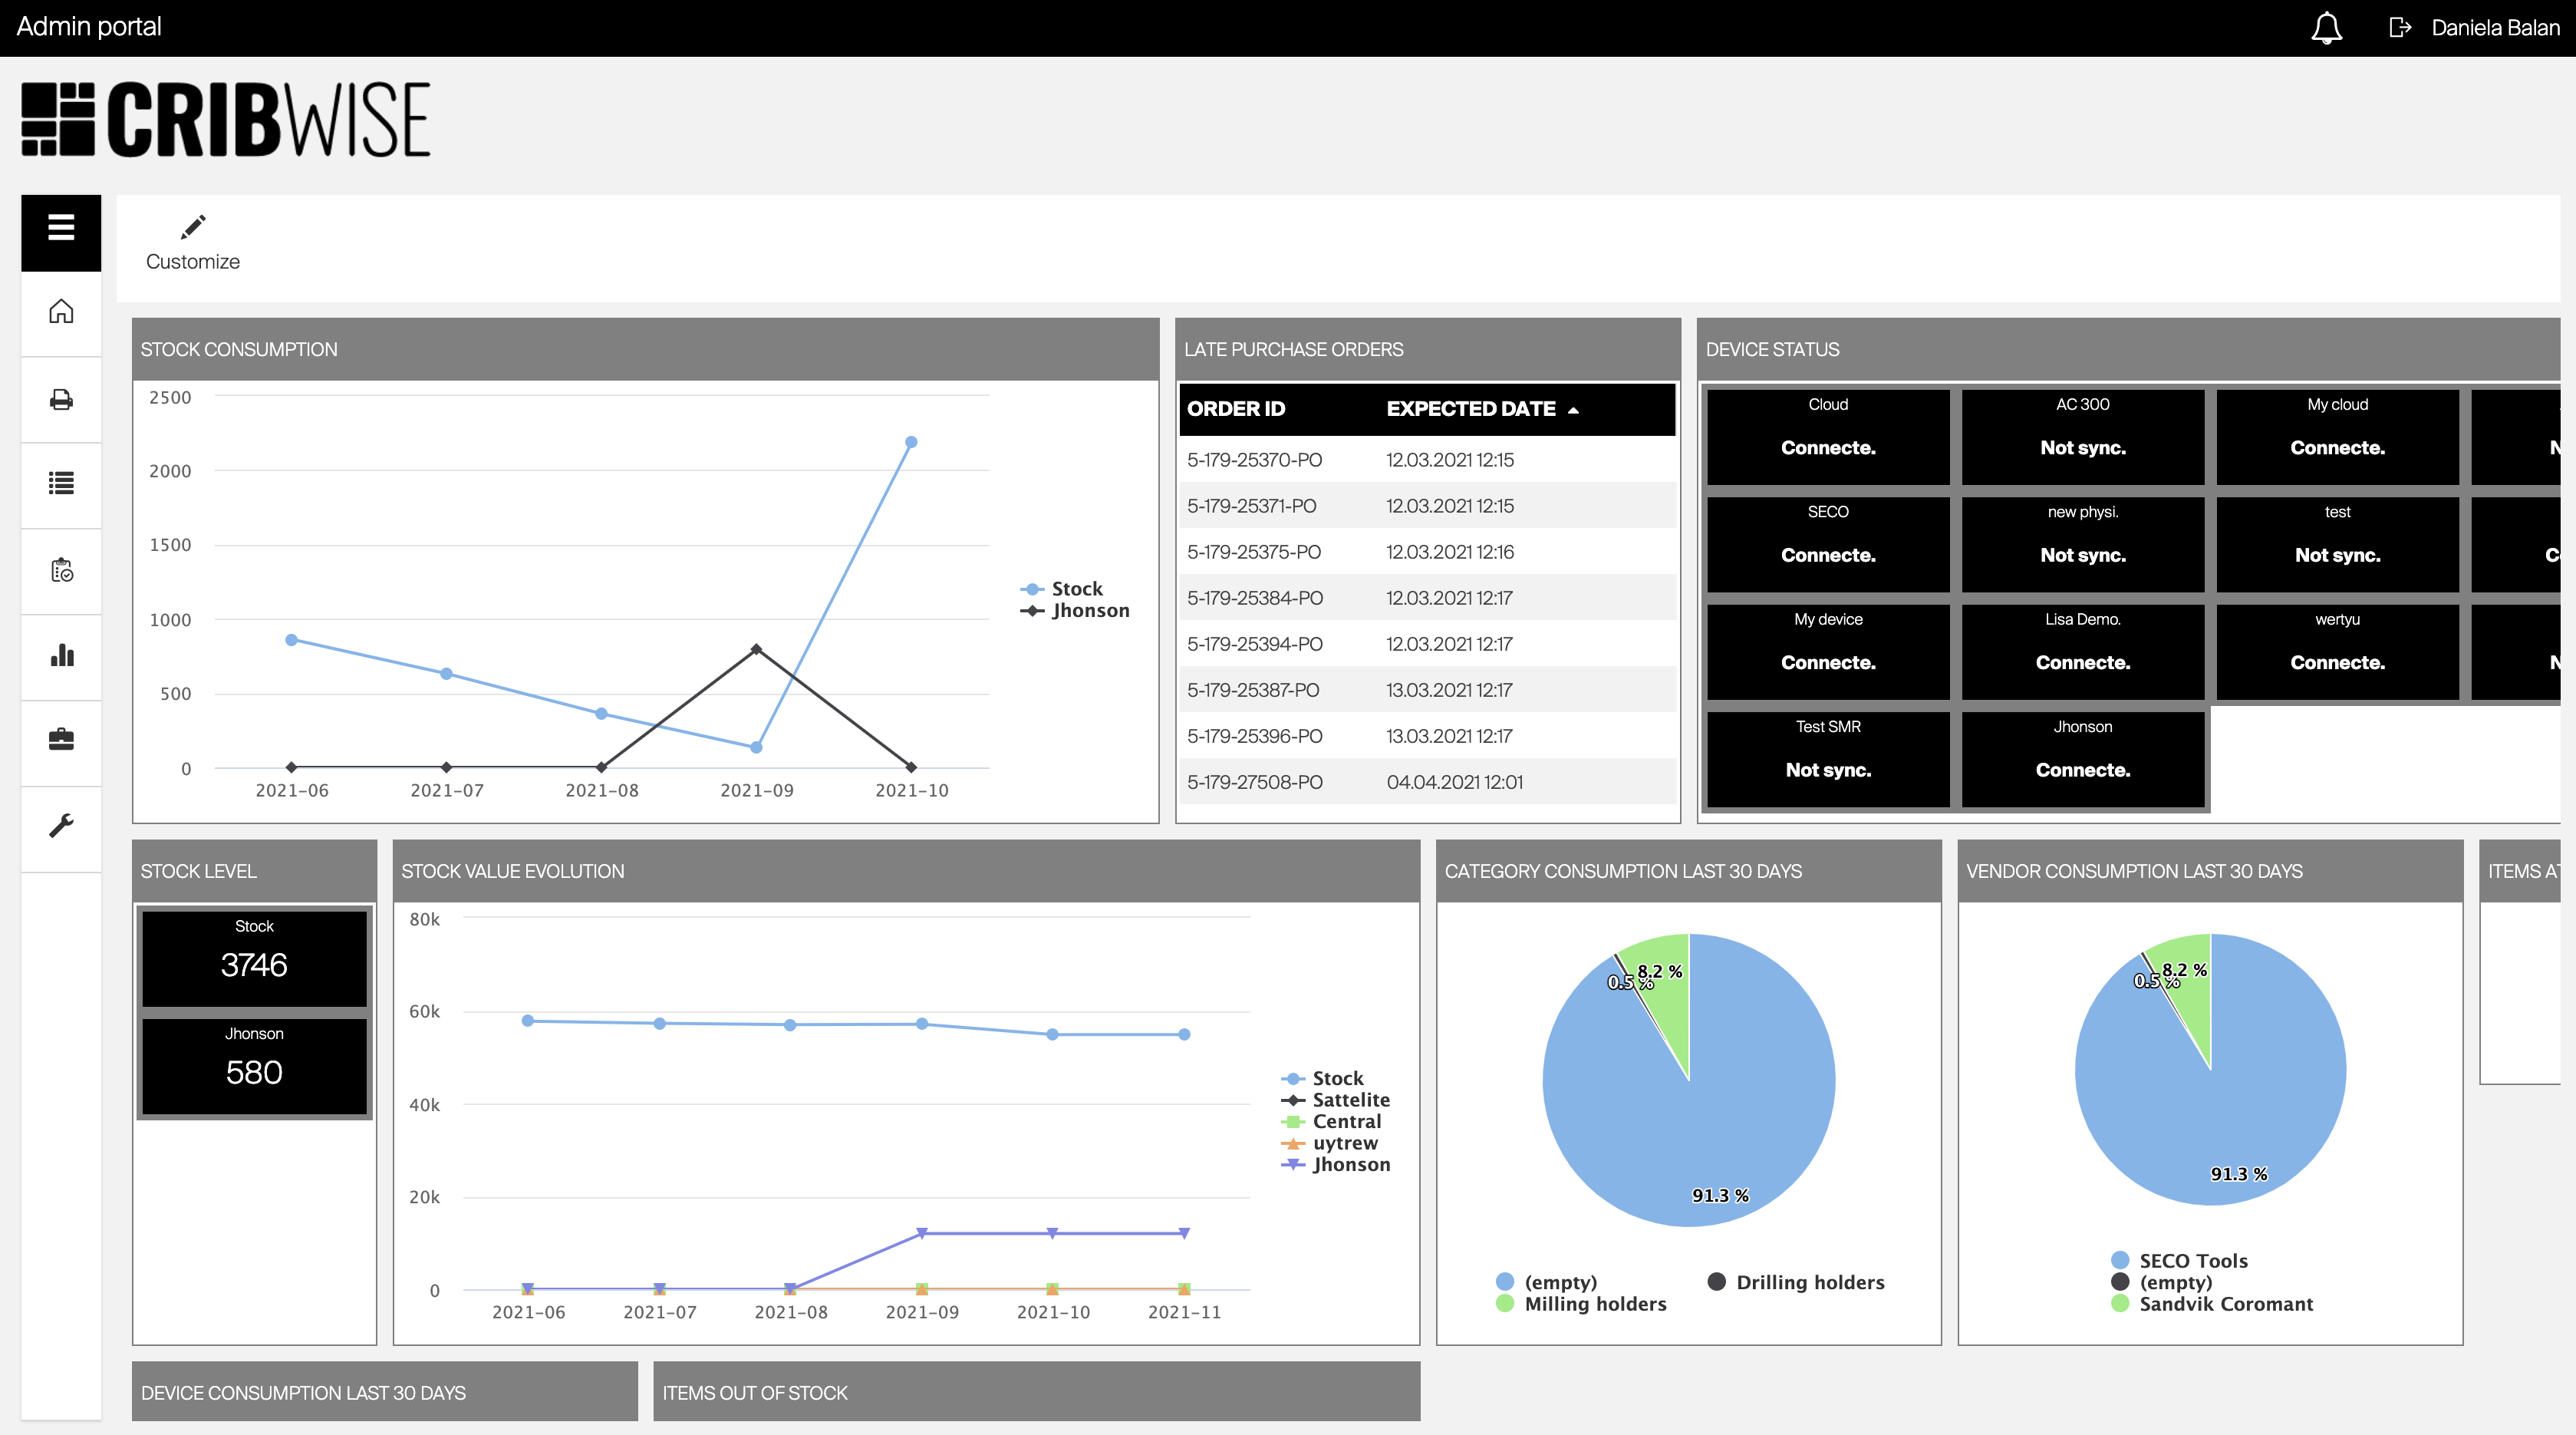Go to the Home dashboard icon
Screen dimensions: 2576x1435
61,312
